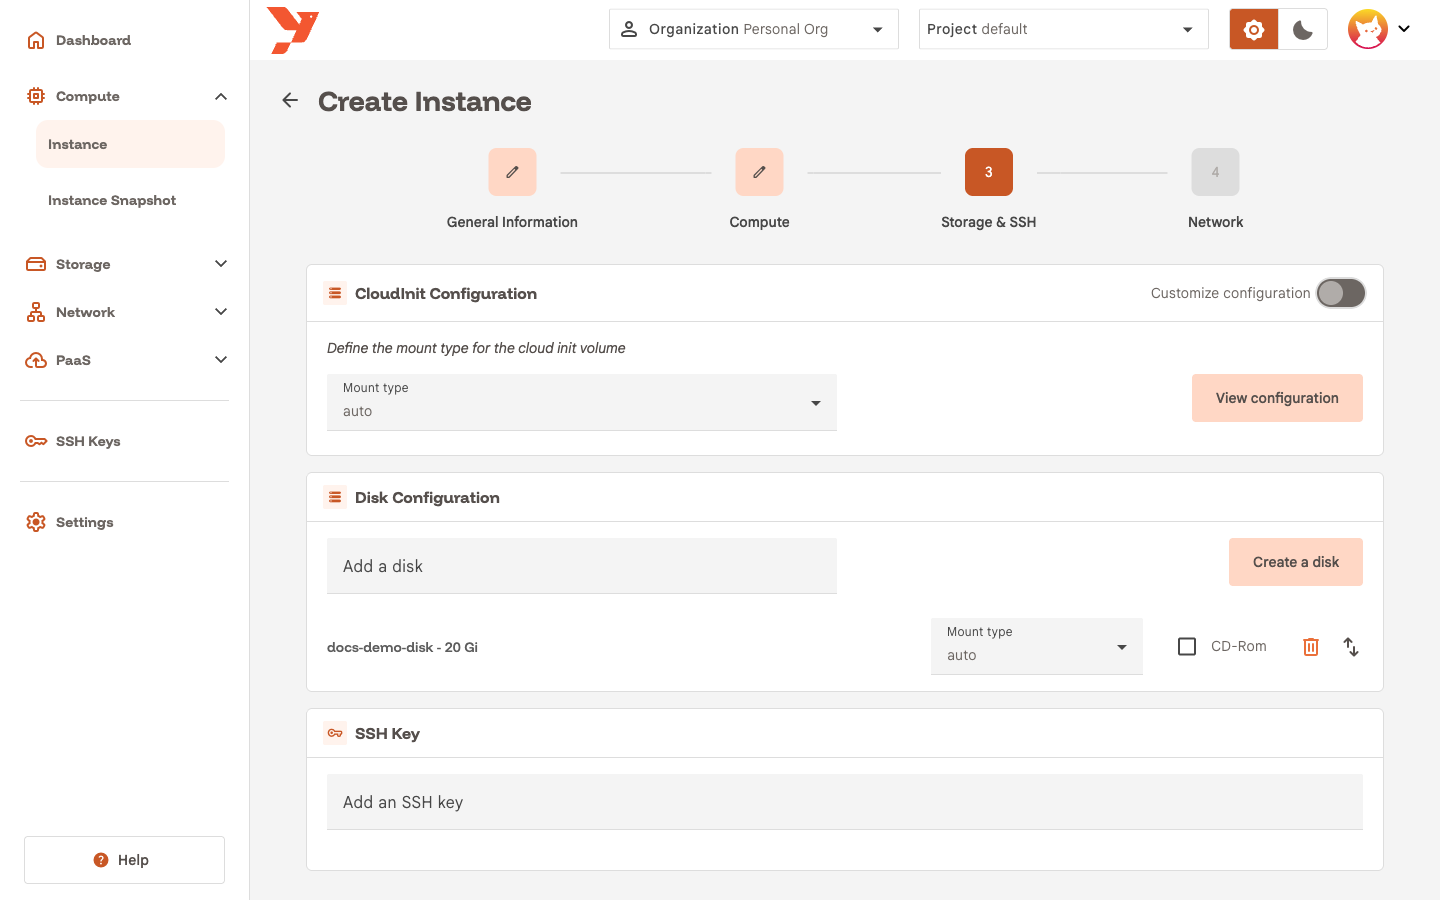Screen dimensions: 1440x900
Task: Click the SSH Key section key icon
Action: [x=335, y=733]
